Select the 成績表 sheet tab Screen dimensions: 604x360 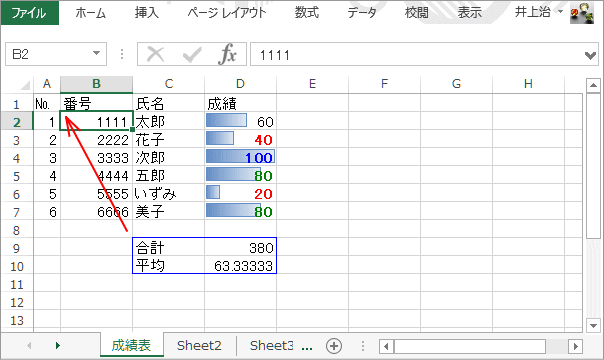[x=131, y=345]
